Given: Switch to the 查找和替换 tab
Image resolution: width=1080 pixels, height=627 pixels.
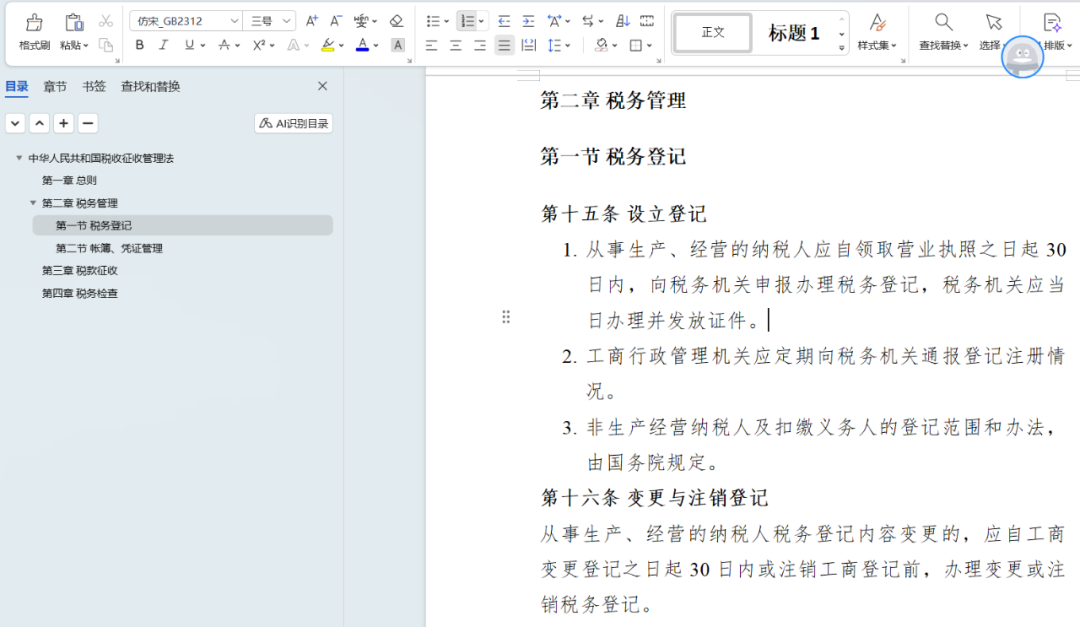Looking at the screenshot, I should click(150, 87).
